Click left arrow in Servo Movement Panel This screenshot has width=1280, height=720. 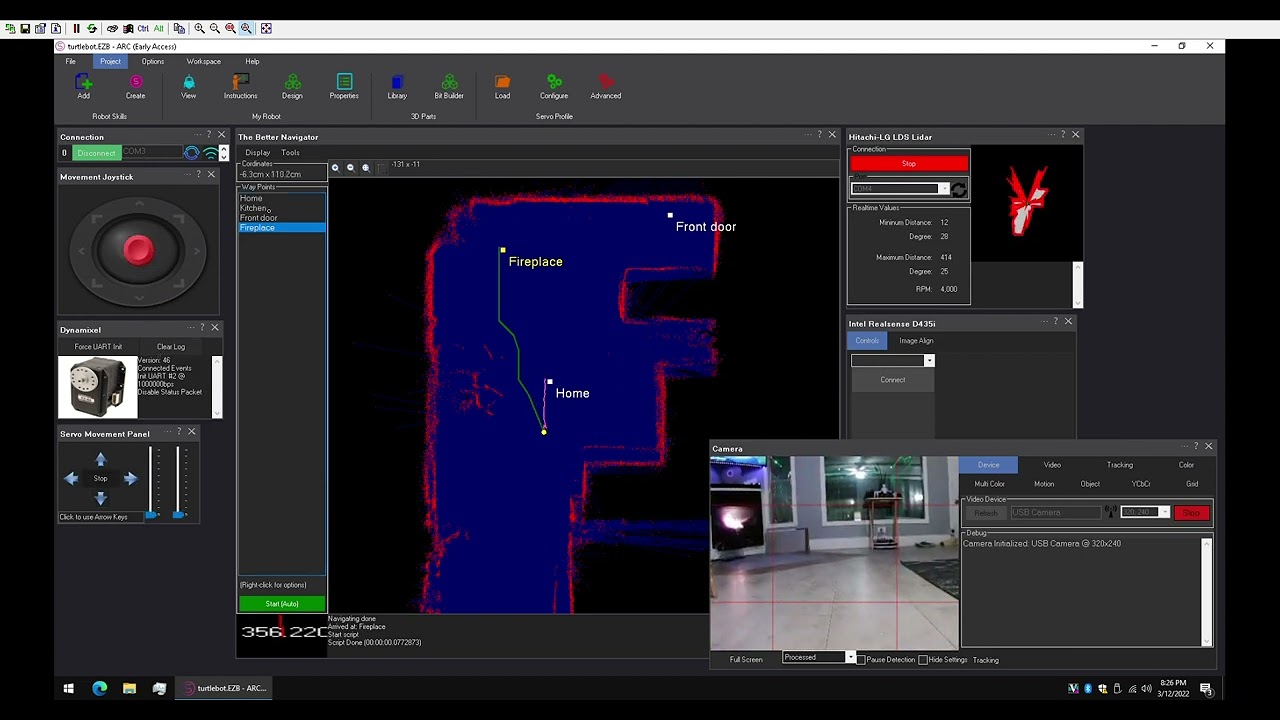[71, 479]
